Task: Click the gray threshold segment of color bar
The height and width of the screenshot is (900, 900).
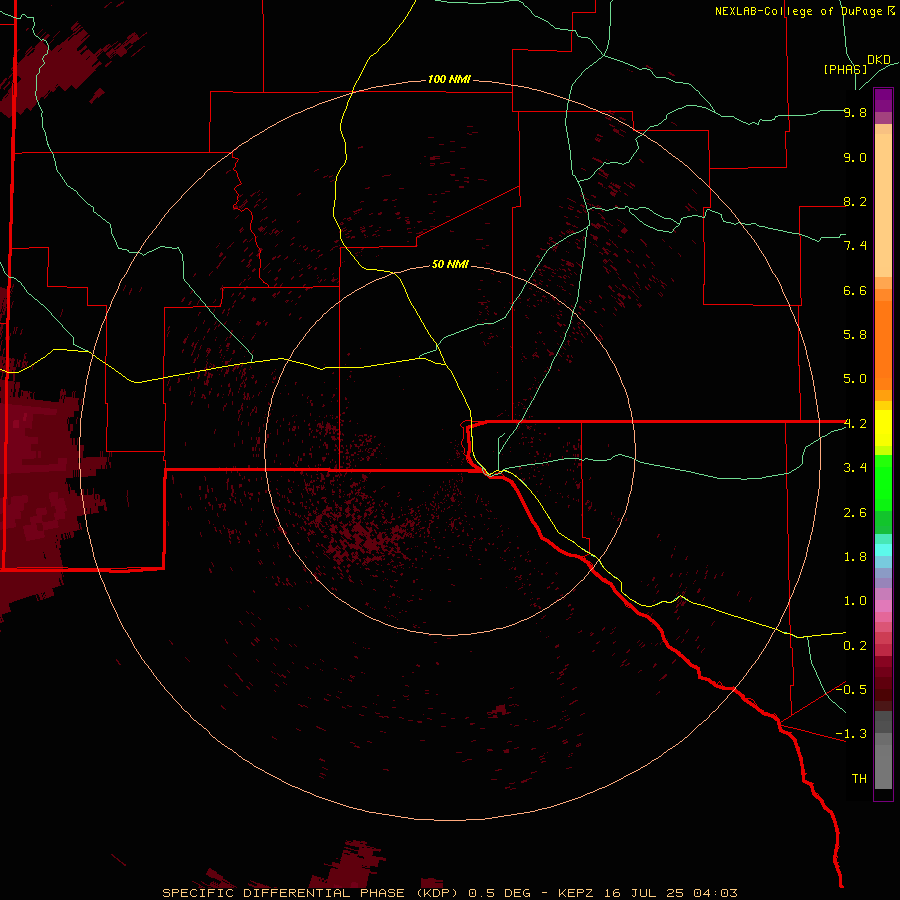Action: (883, 751)
